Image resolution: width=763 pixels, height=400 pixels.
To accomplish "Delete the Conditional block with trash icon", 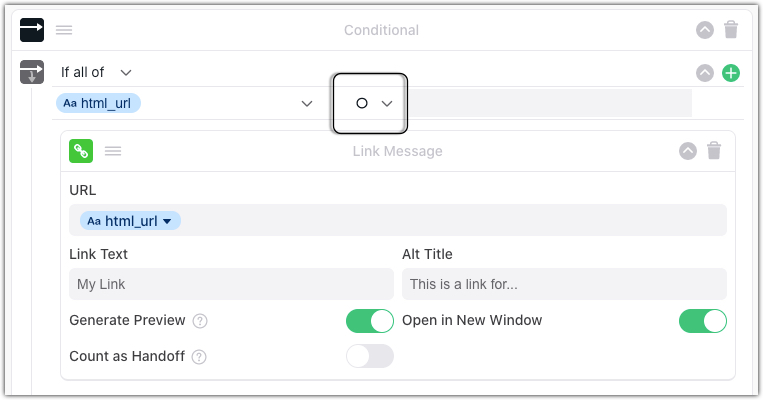I will [731, 30].
